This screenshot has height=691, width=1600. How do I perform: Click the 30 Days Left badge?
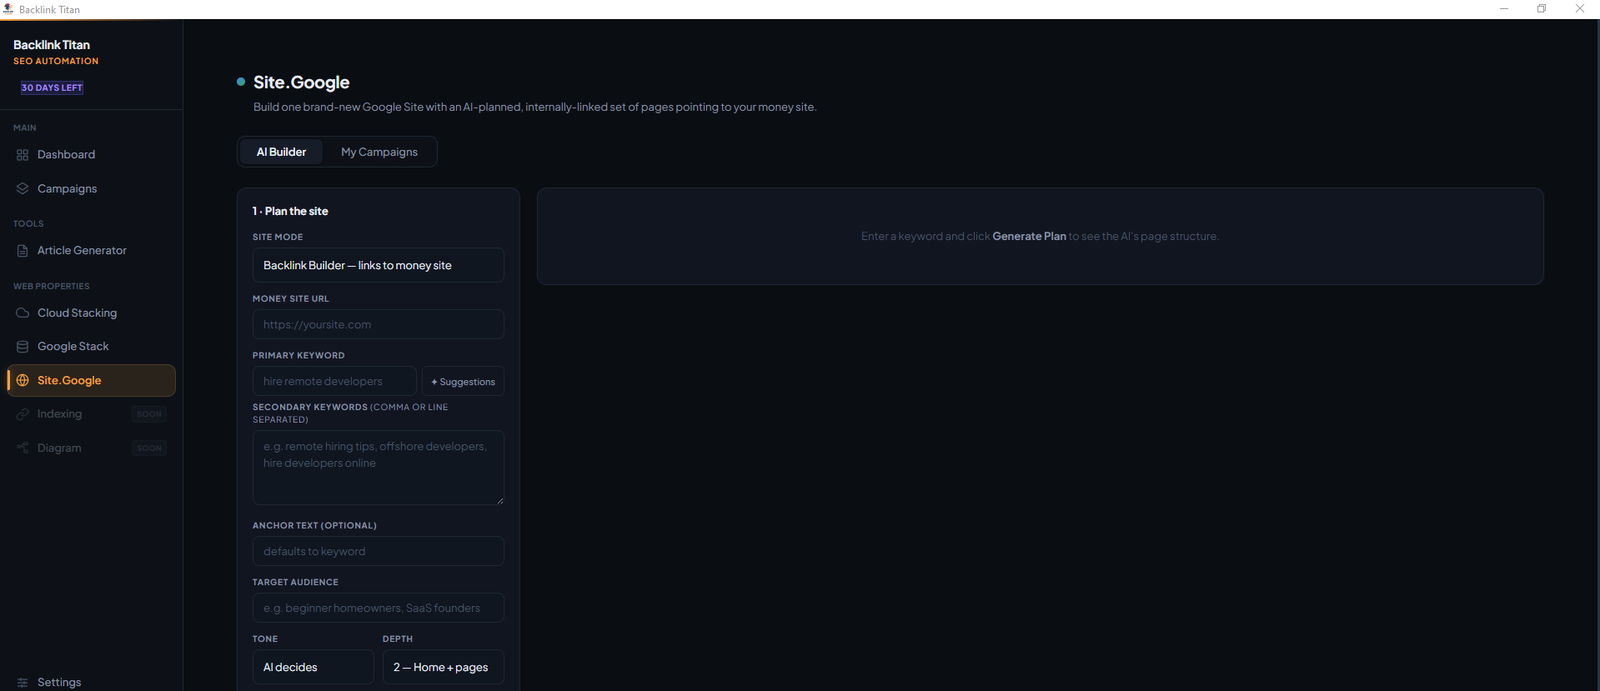[x=52, y=88]
